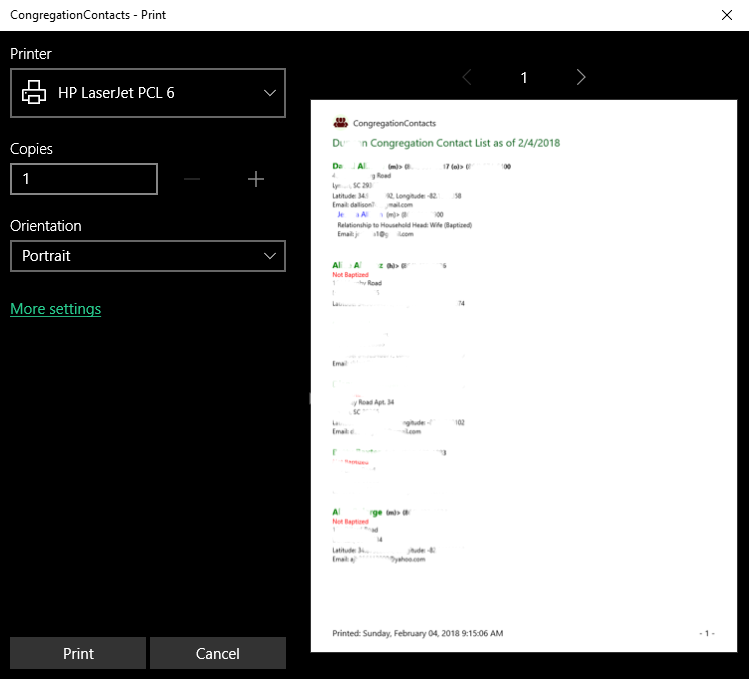Image resolution: width=749 pixels, height=679 pixels.
Task: Click the Print button
Action: coord(78,653)
